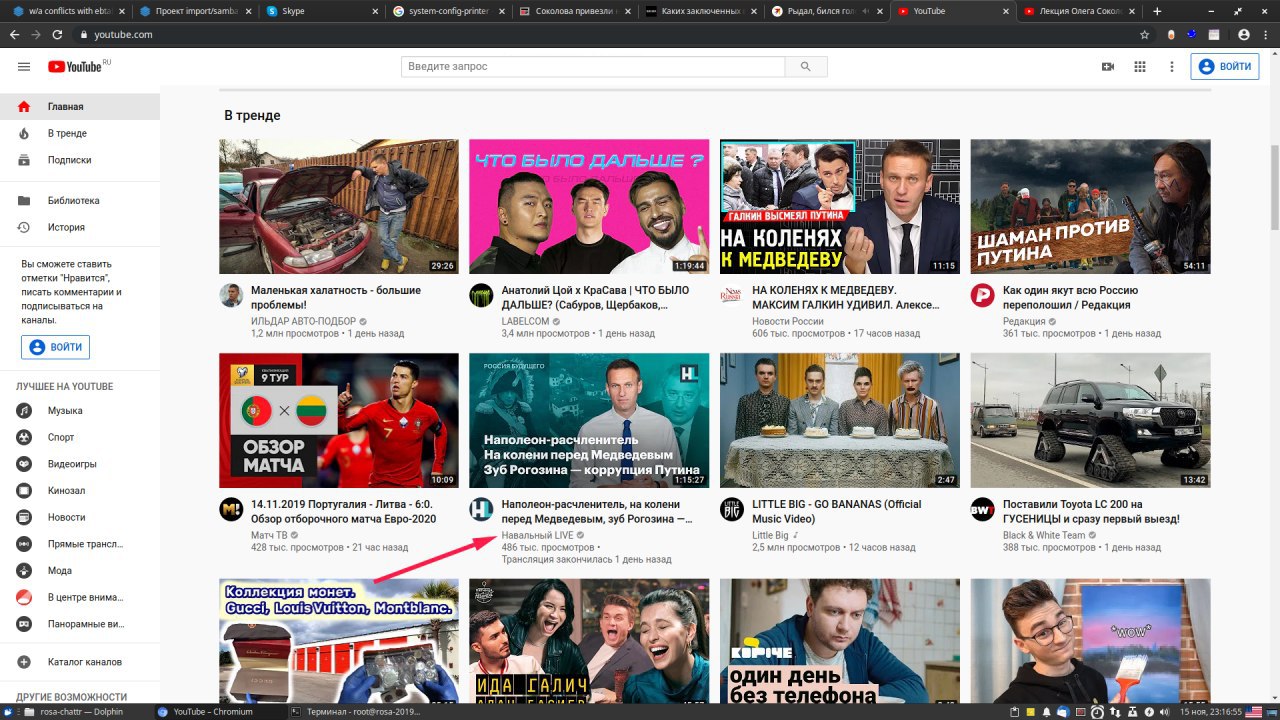Open the Маленькая халатность video thumbnail
The height and width of the screenshot is (720, 1280).
click(x=339, y=206)
